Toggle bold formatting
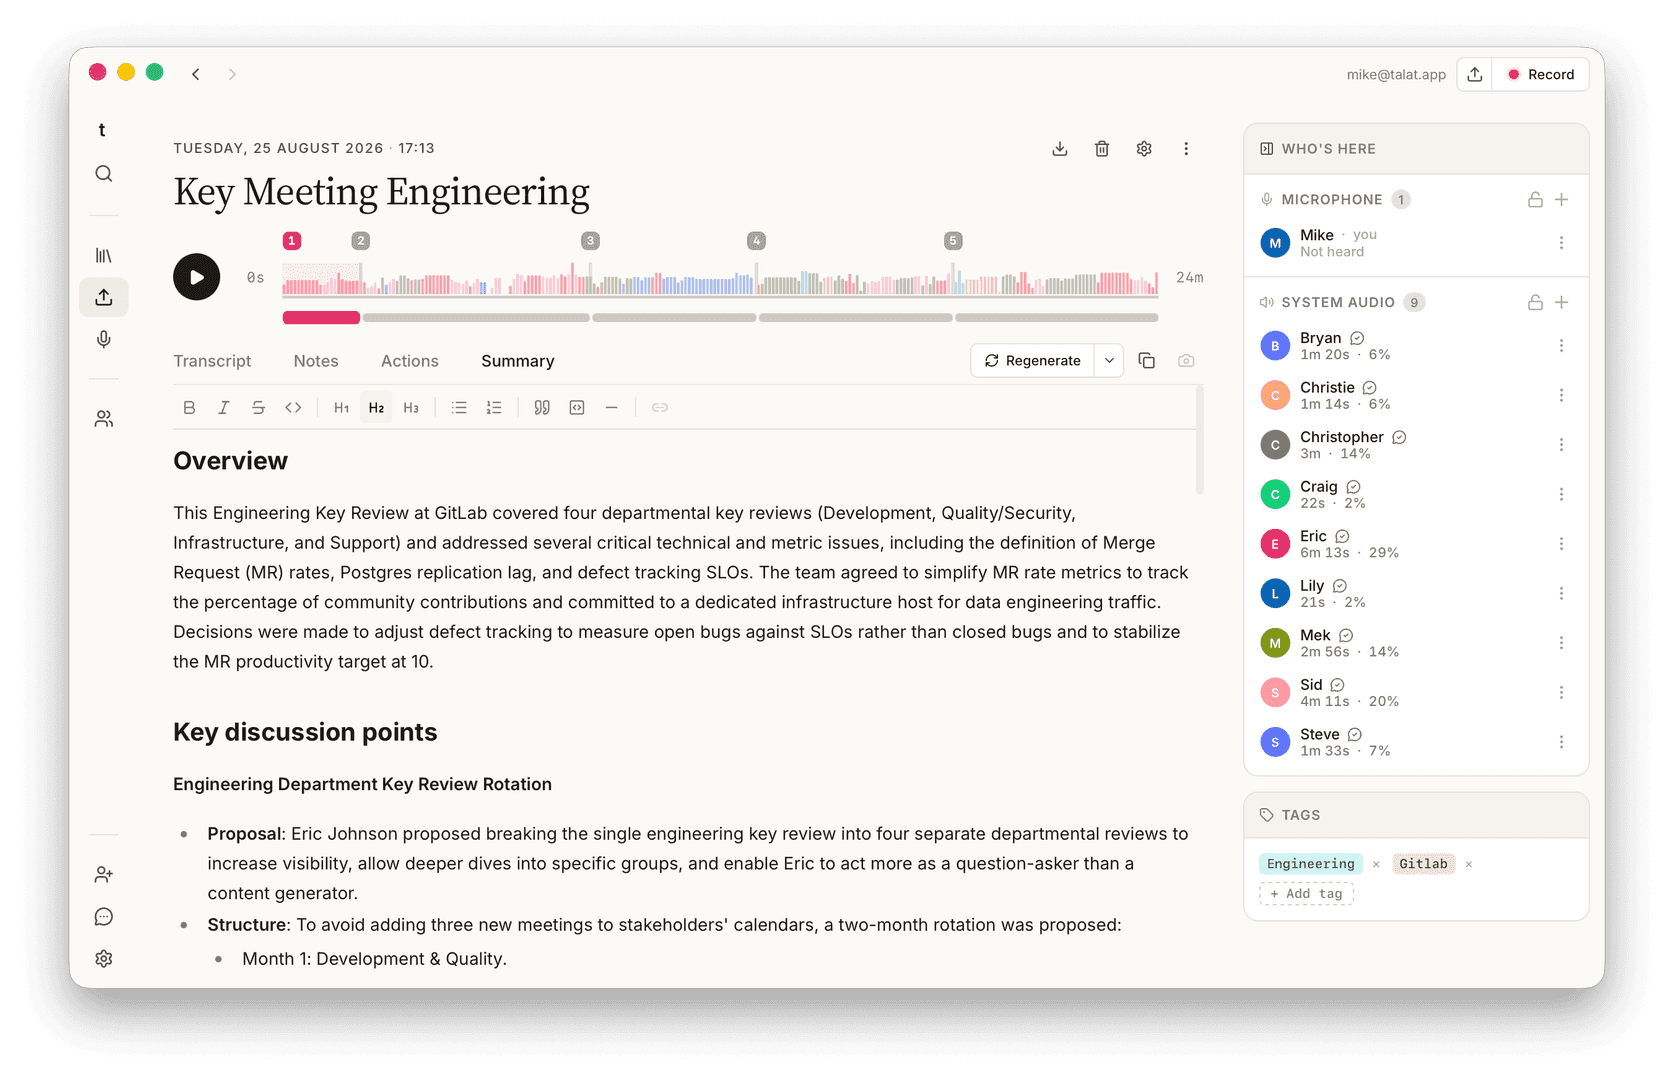The height and width of the screenshot is (1080, 1674). 189,408
